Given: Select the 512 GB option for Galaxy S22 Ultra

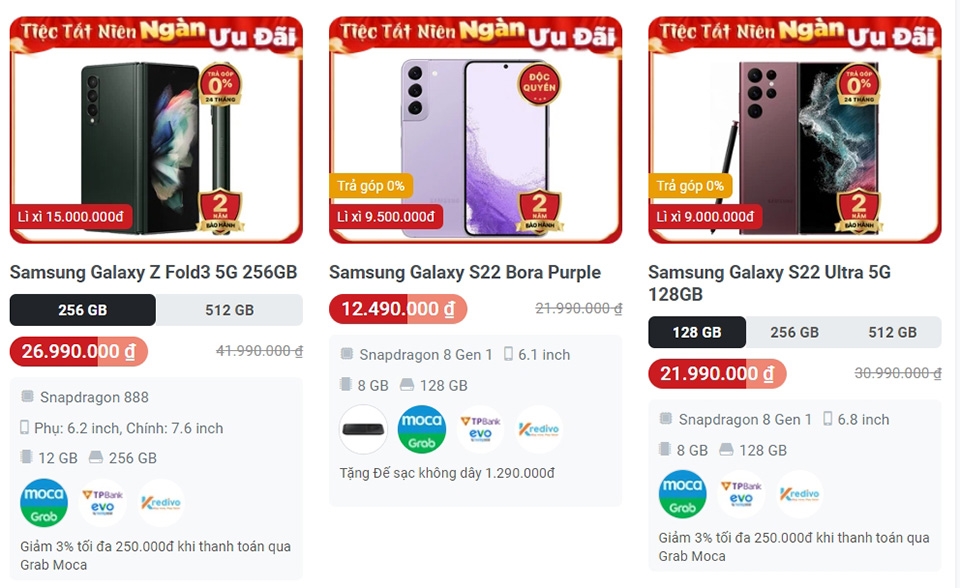Looking at the screenshot, I should click(x=899, y=332).
